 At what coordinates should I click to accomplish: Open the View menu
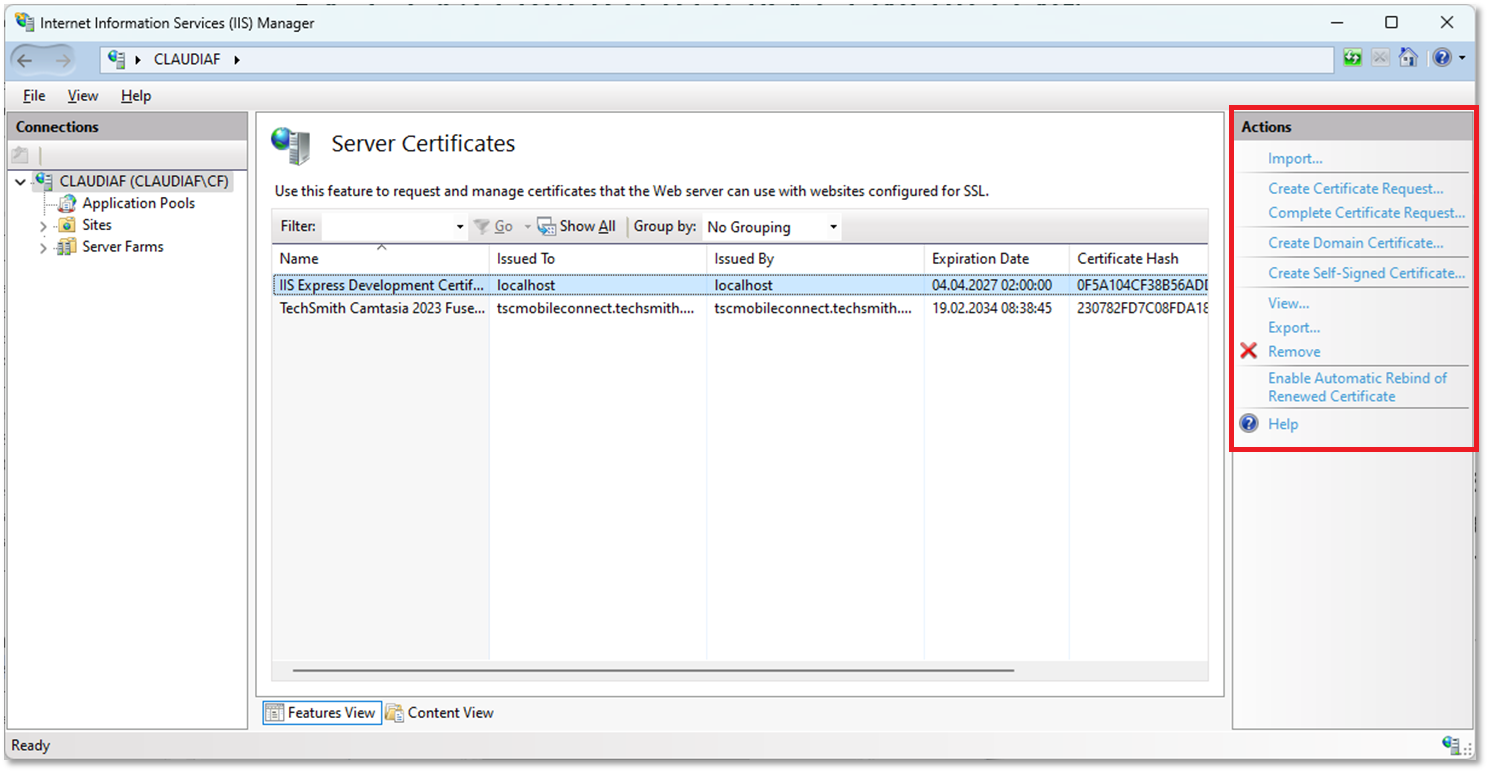(x=83, y=96)
